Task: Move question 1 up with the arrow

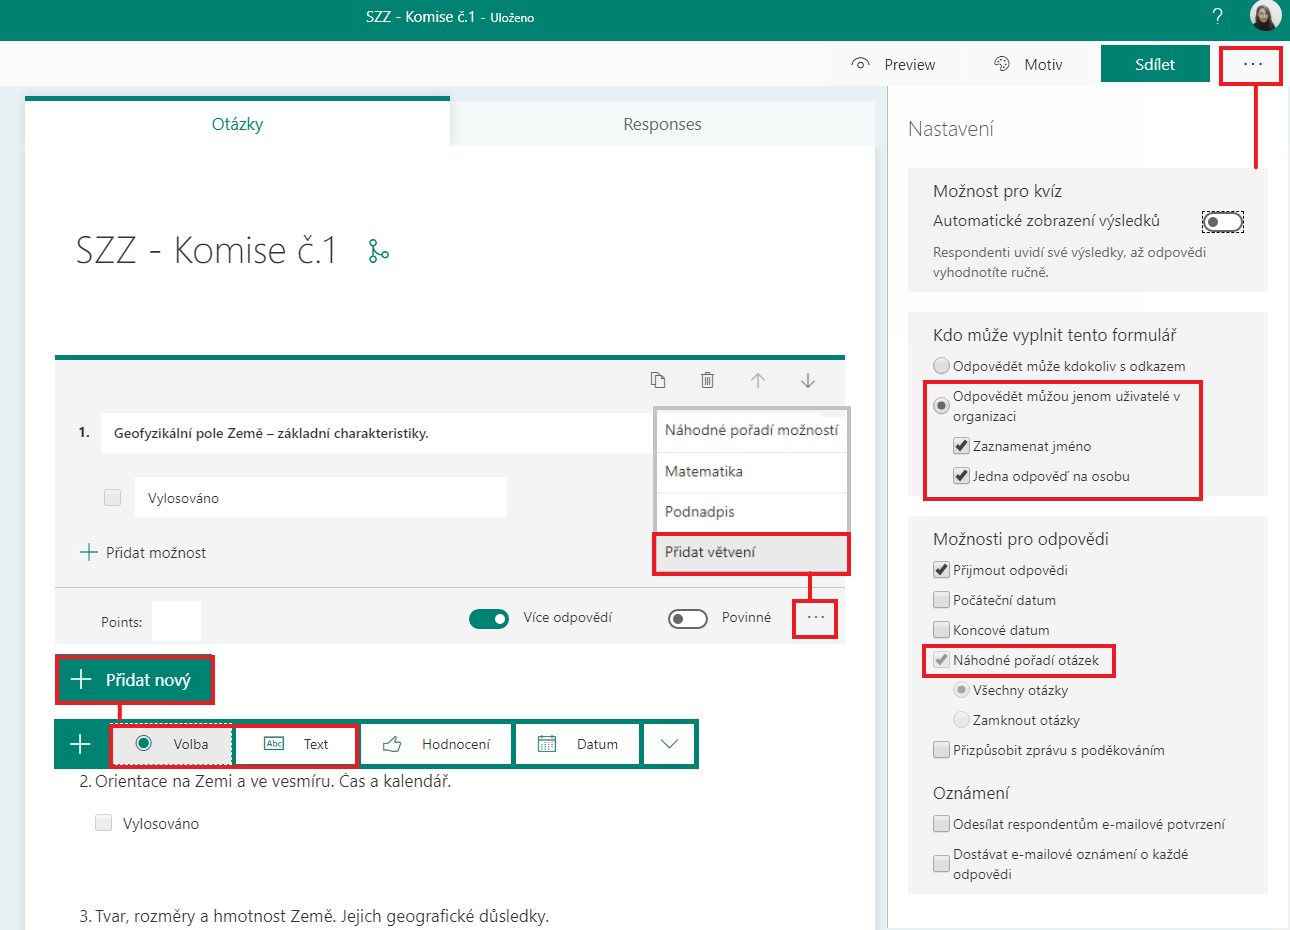Action: tap(758, 380)
